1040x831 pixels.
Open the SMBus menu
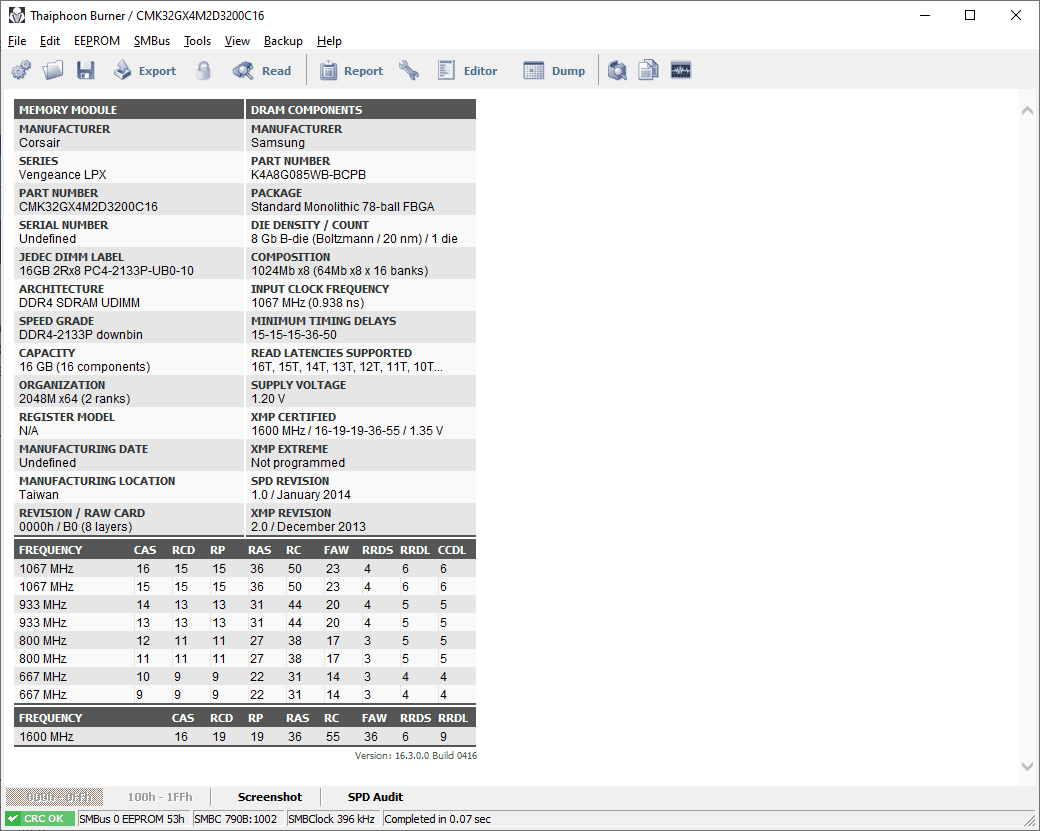tap(152, 41)
